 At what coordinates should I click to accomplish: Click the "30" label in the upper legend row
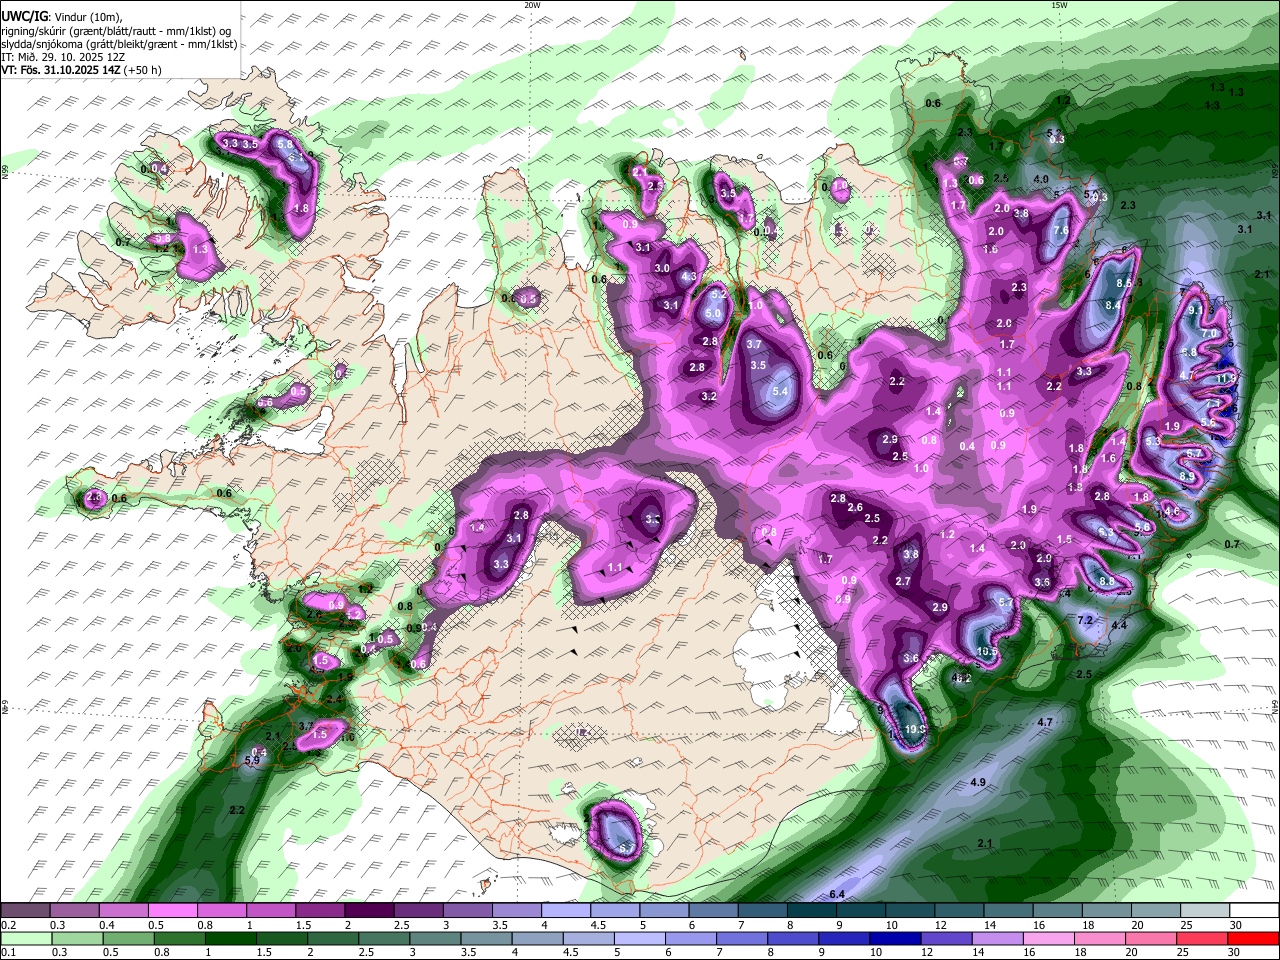1236,925
